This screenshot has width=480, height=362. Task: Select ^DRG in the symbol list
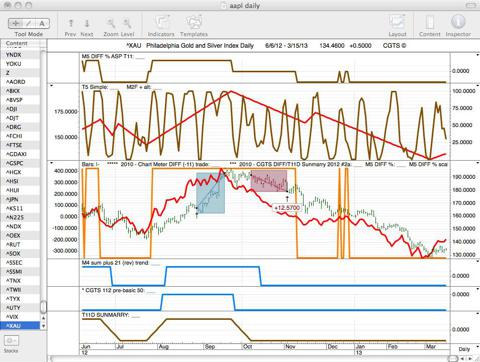tap(20, 127)
